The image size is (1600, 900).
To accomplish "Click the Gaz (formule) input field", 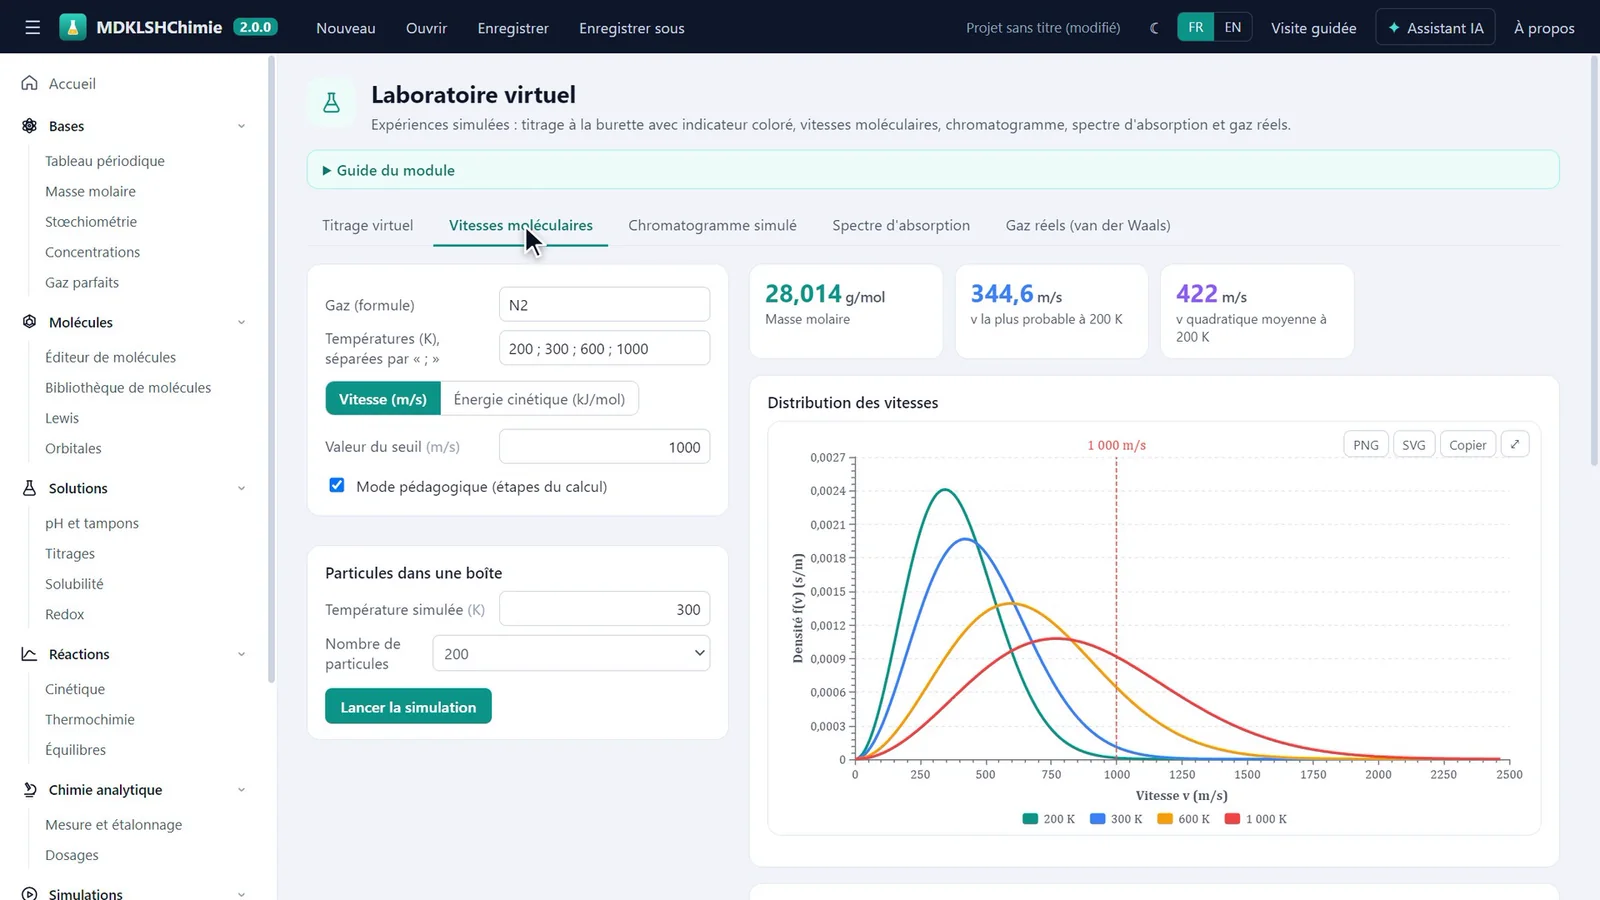I will pos(604,304).
